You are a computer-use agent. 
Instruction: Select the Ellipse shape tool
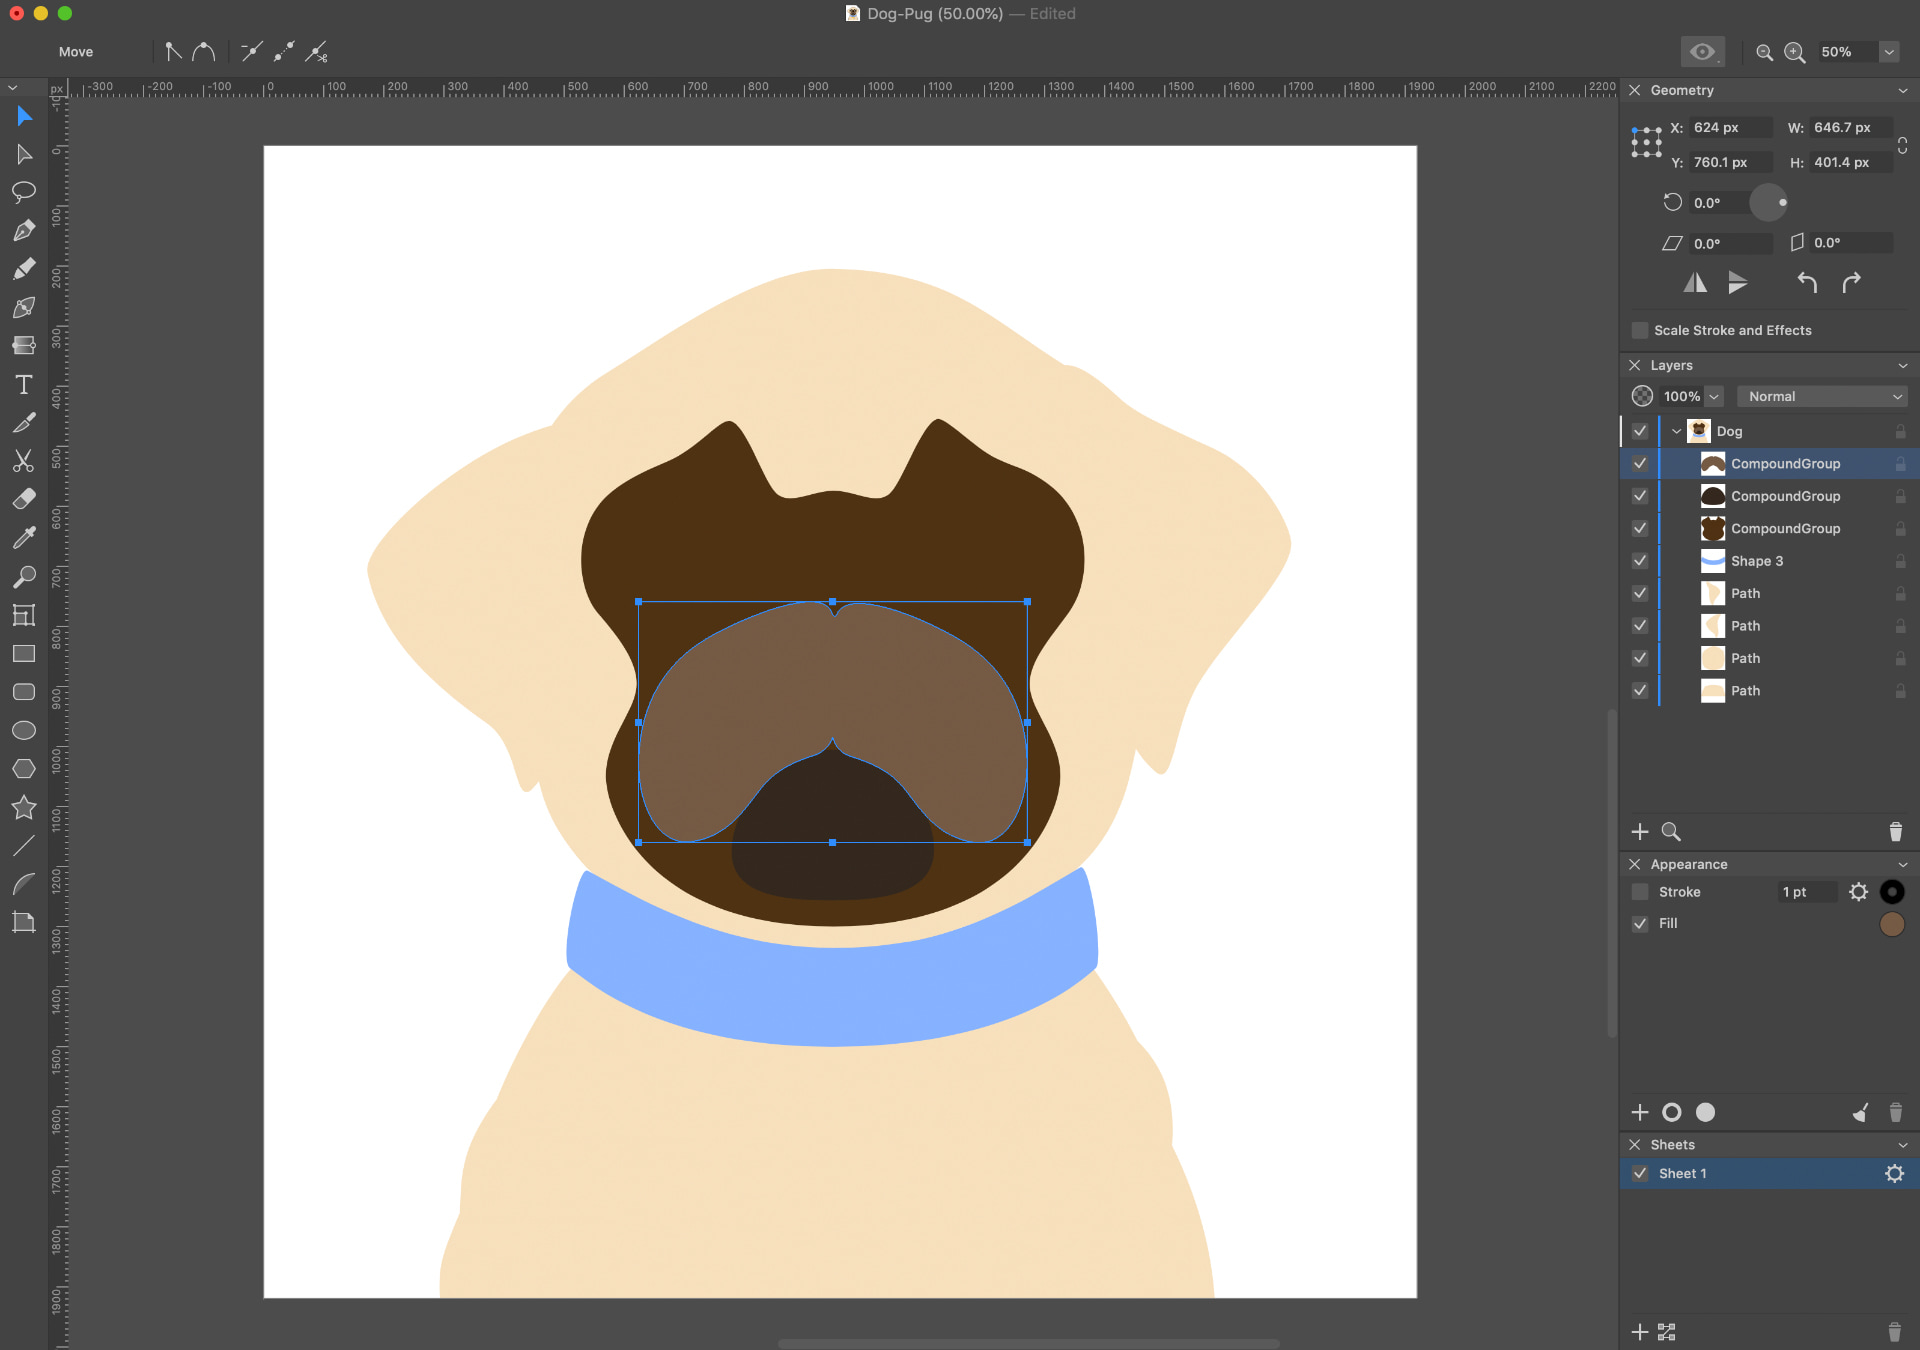24,730
